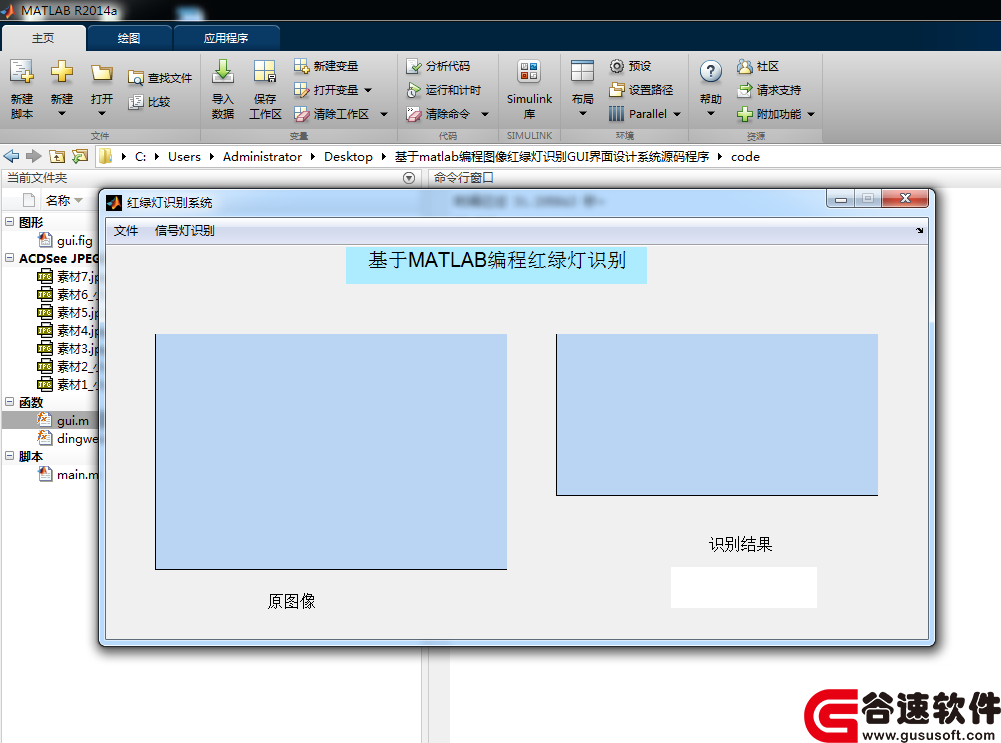Expand the Clear Commands dropdown arrow
The height and width of the screenshot is (743, 1001).
tap(485, 114)
